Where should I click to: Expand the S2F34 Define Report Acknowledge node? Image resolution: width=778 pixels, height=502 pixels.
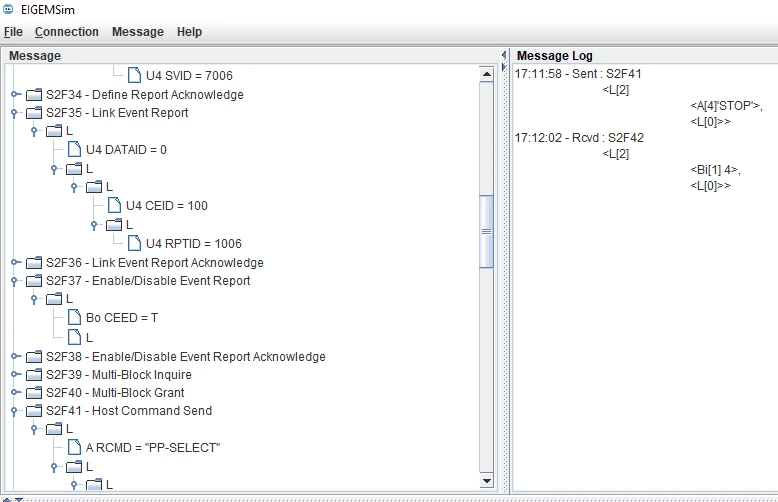point(15,95)
